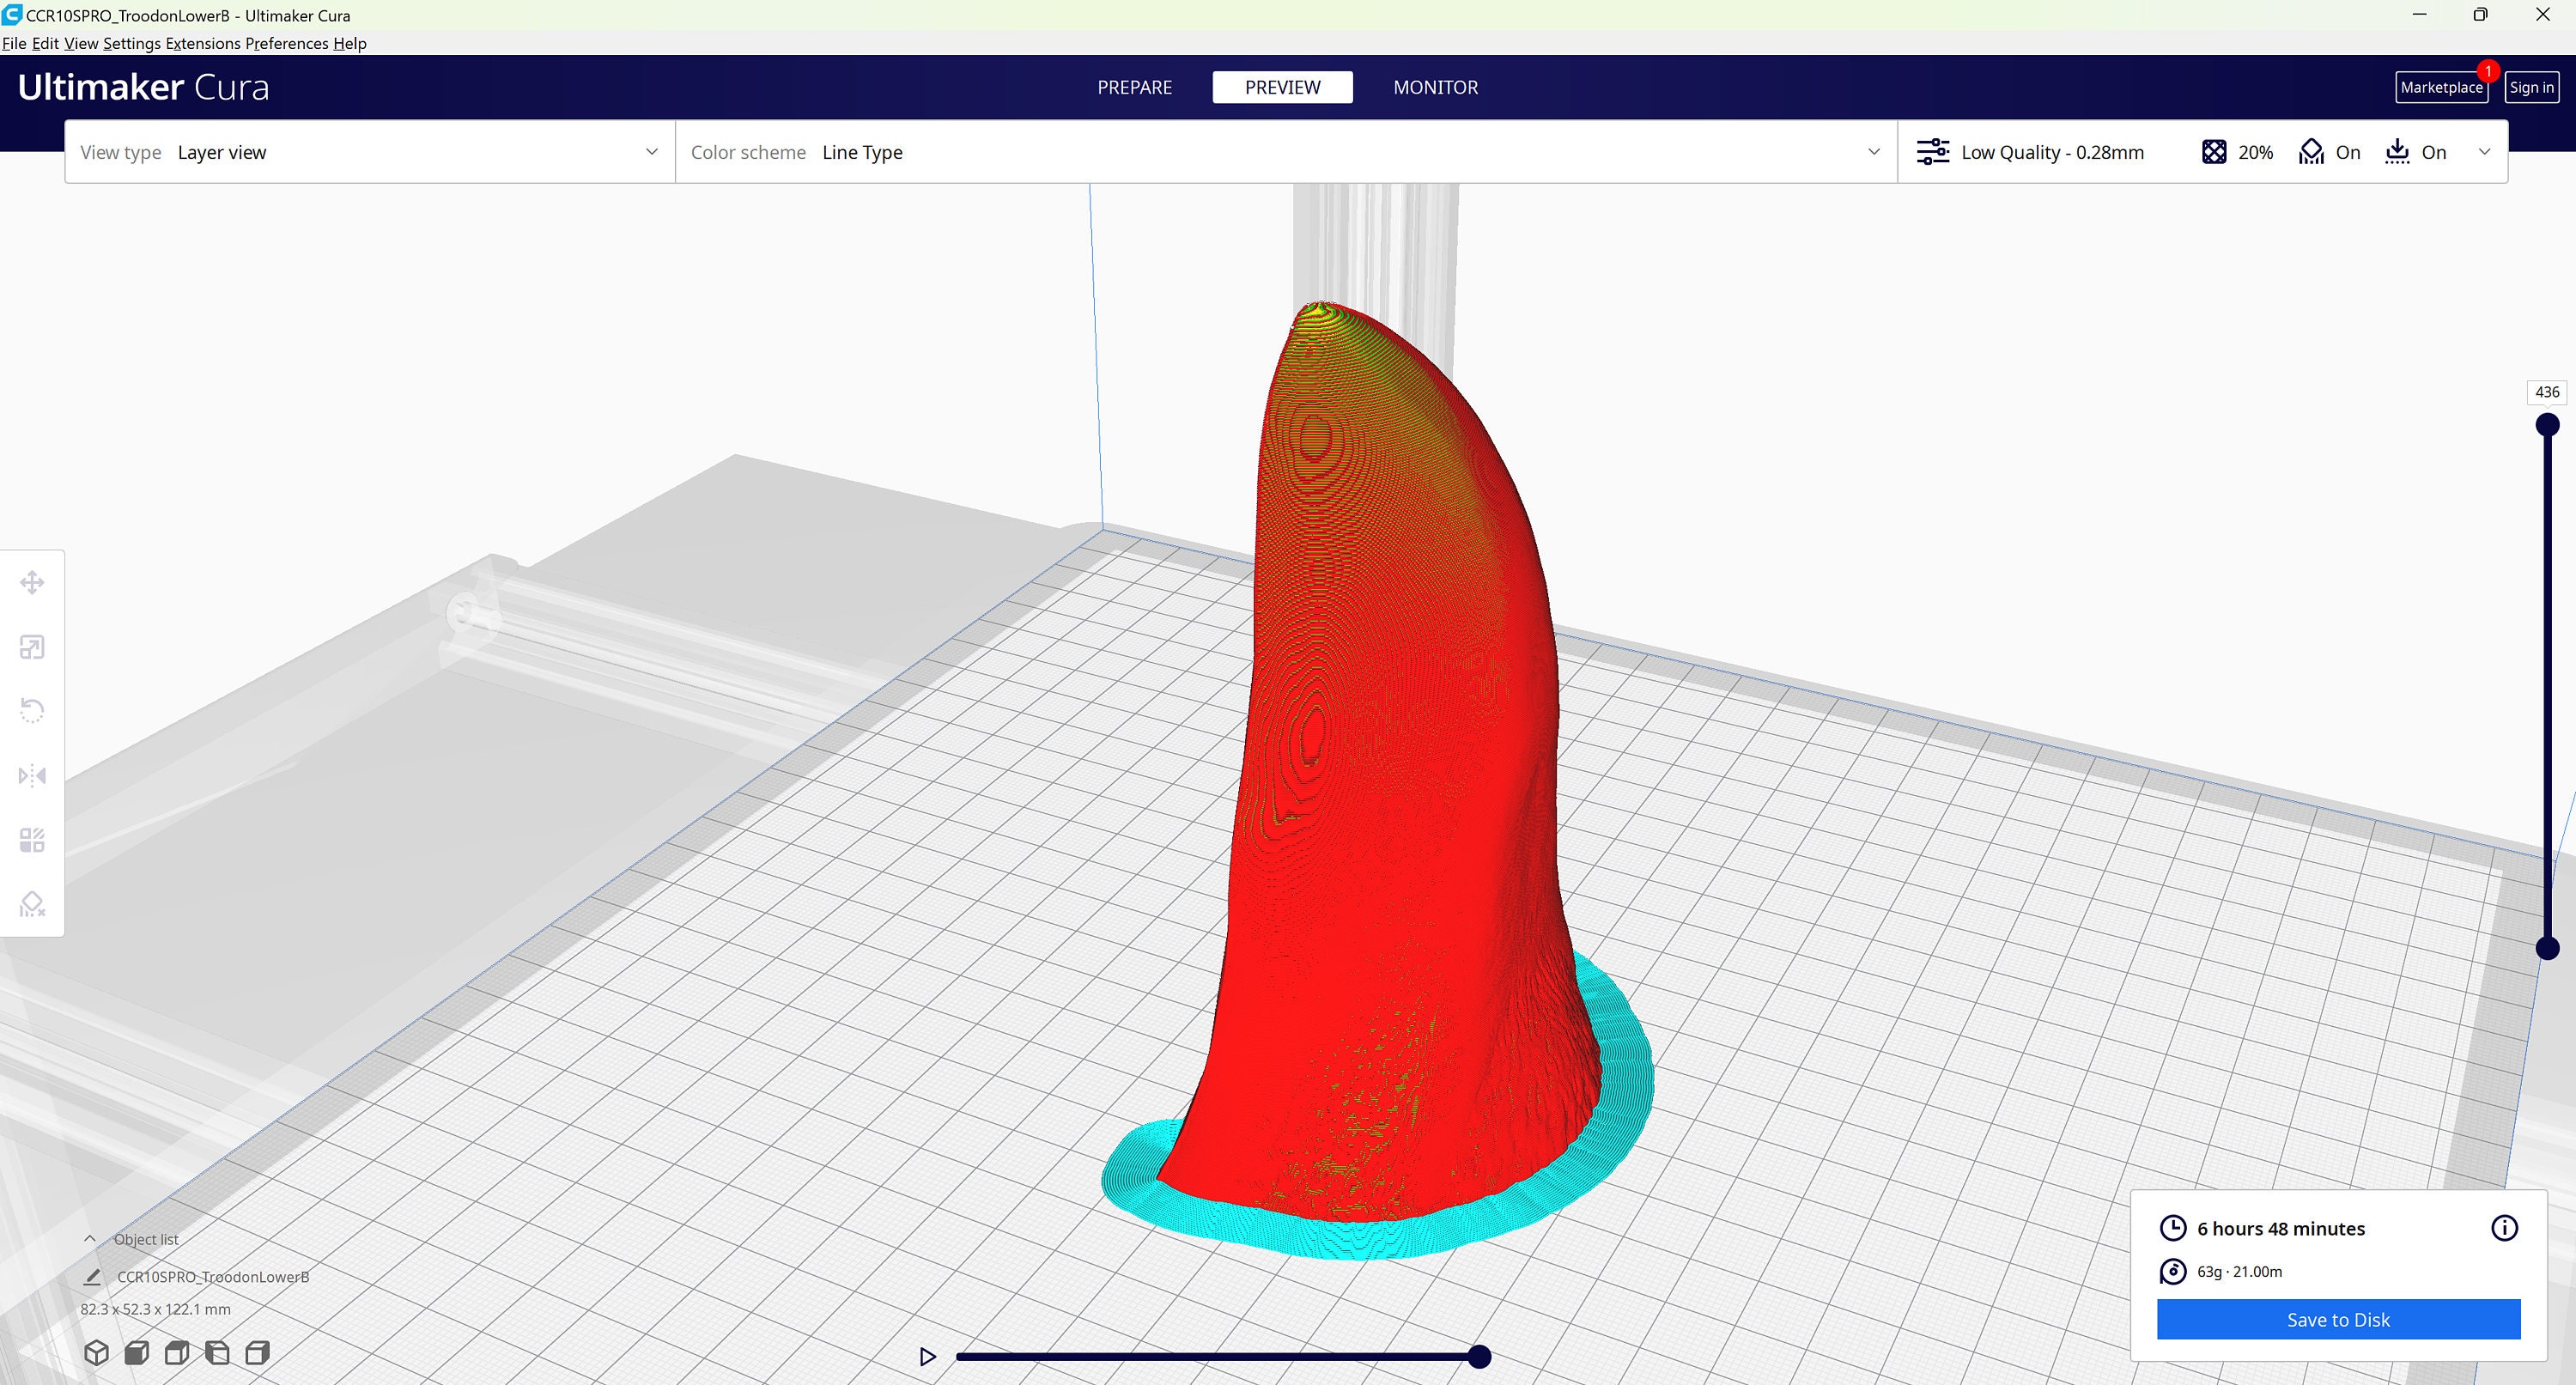The image size is (2576, 1385).
Task: Switch camera to the front view cube
Action: [137, 1352]
